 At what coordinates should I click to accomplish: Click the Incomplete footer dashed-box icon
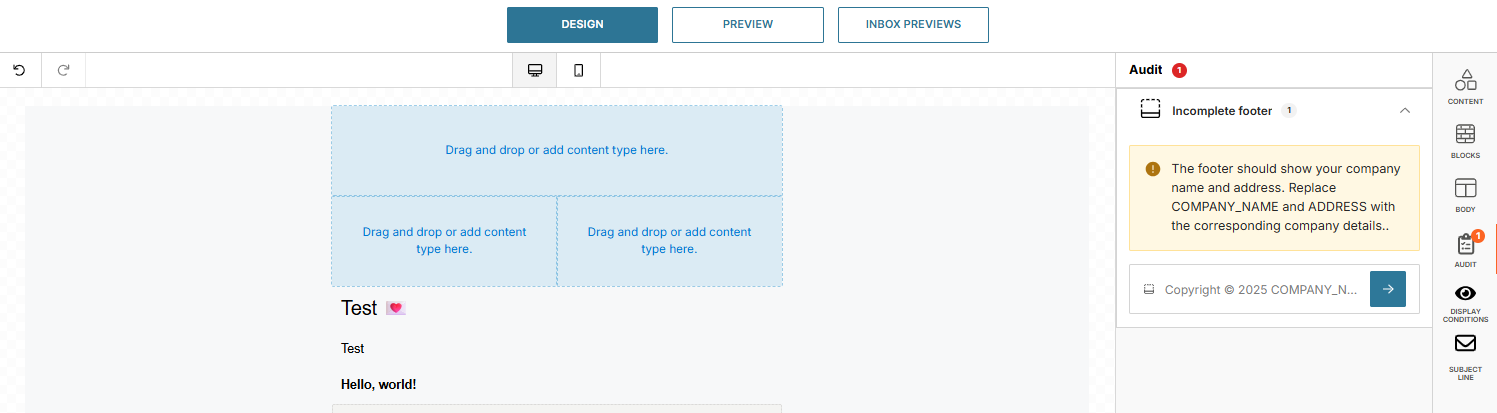pyautogui.click(x=1150, y=110)
